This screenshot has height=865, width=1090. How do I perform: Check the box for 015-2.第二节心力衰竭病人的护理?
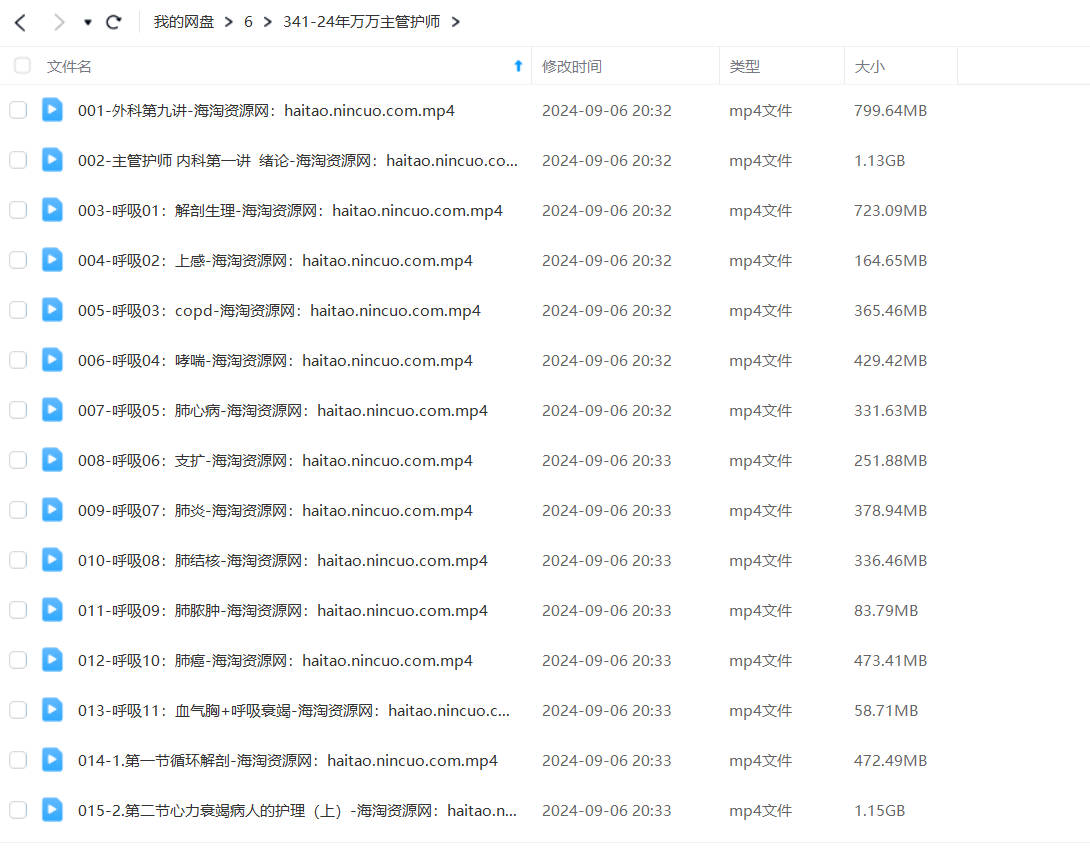coord(18,810)
